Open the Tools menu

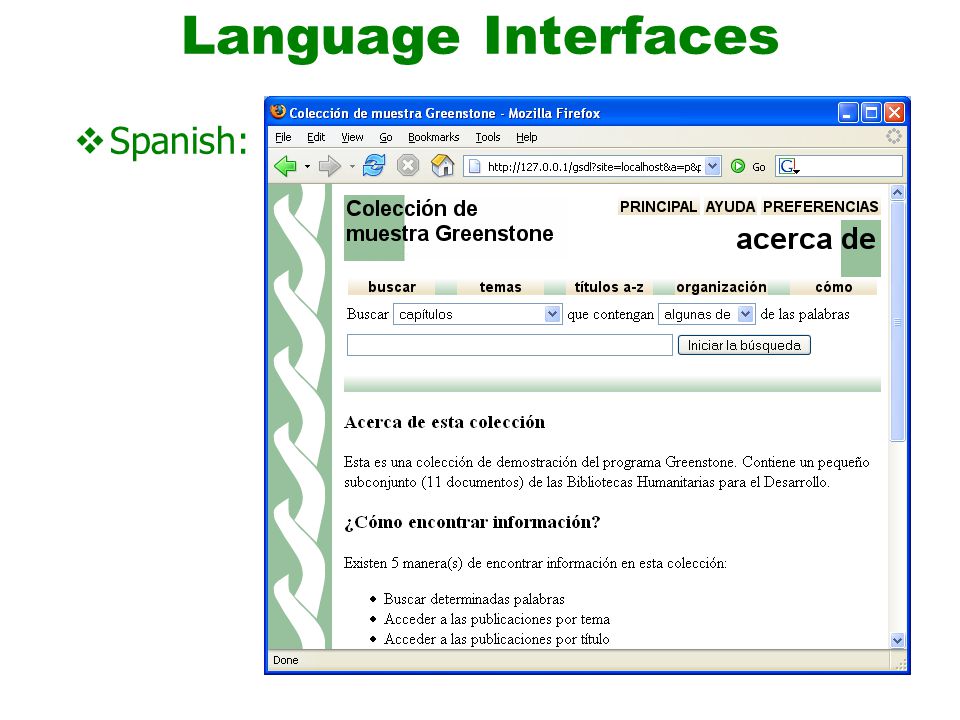[488, 137]
